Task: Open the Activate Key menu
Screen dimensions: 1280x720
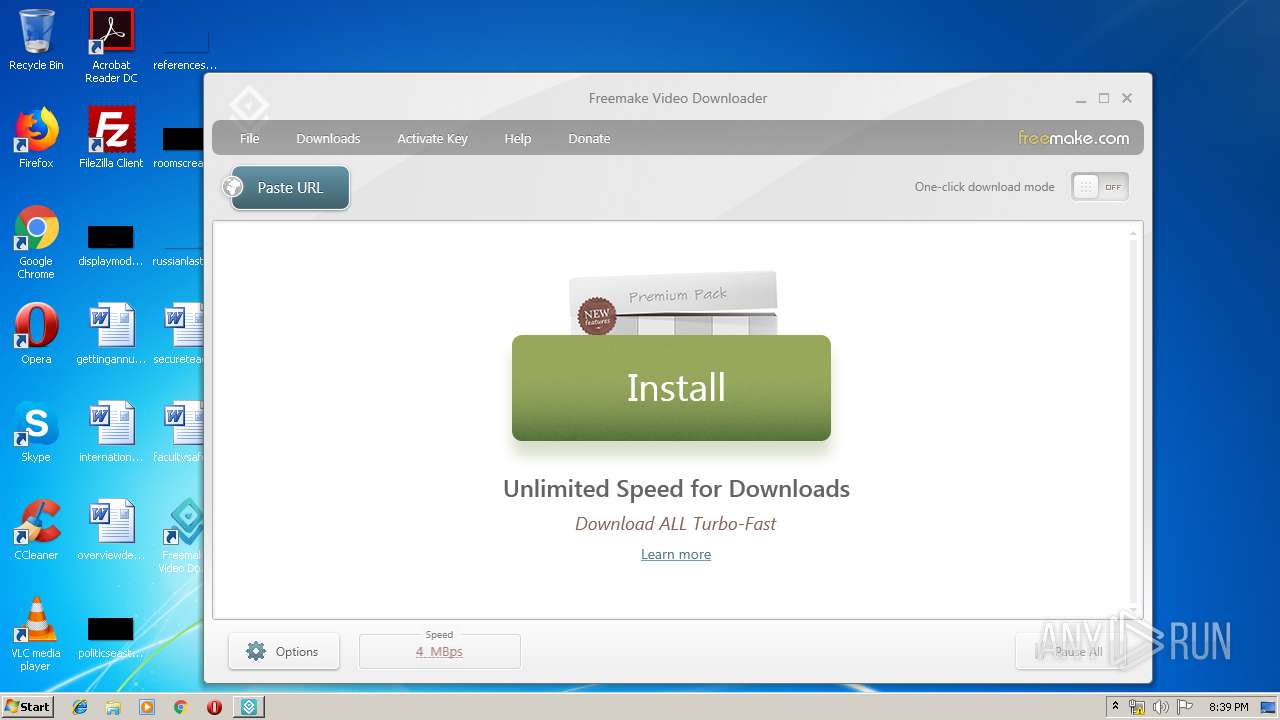Action: coord(432,138)
